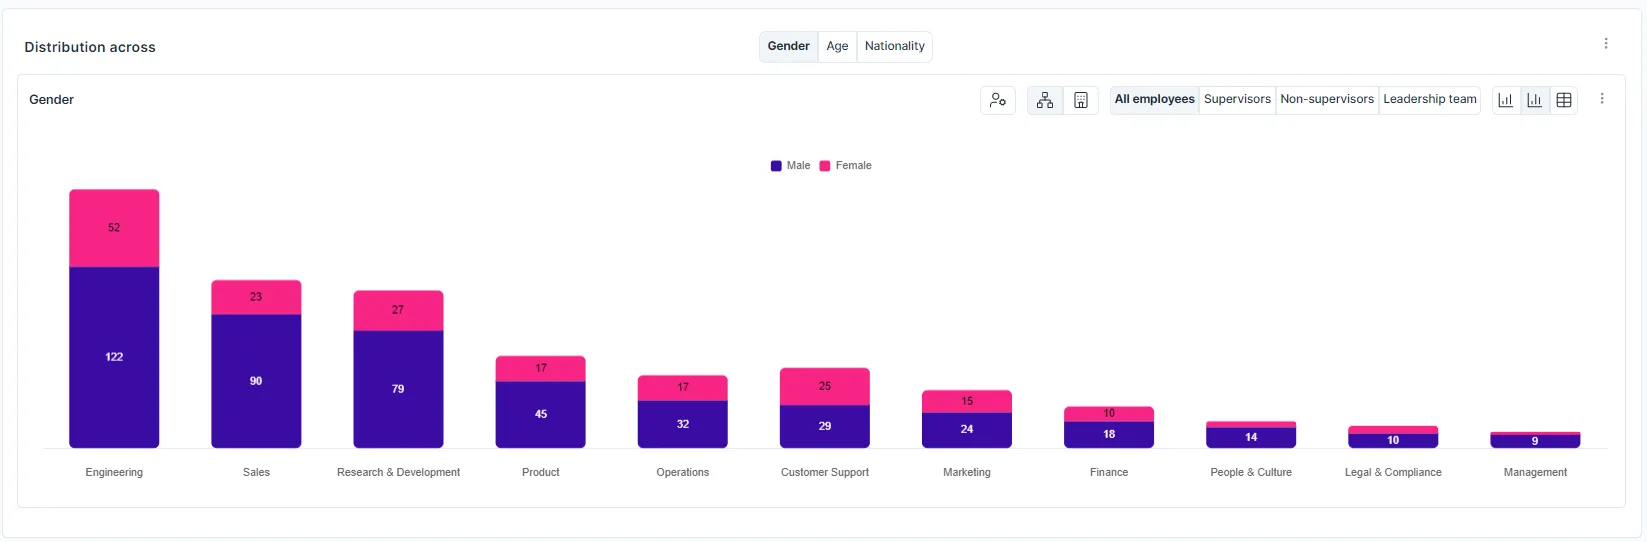This screenshot has height=542, width=1647.
Task: Click Research & Development male segment 79
Action: 398,389
